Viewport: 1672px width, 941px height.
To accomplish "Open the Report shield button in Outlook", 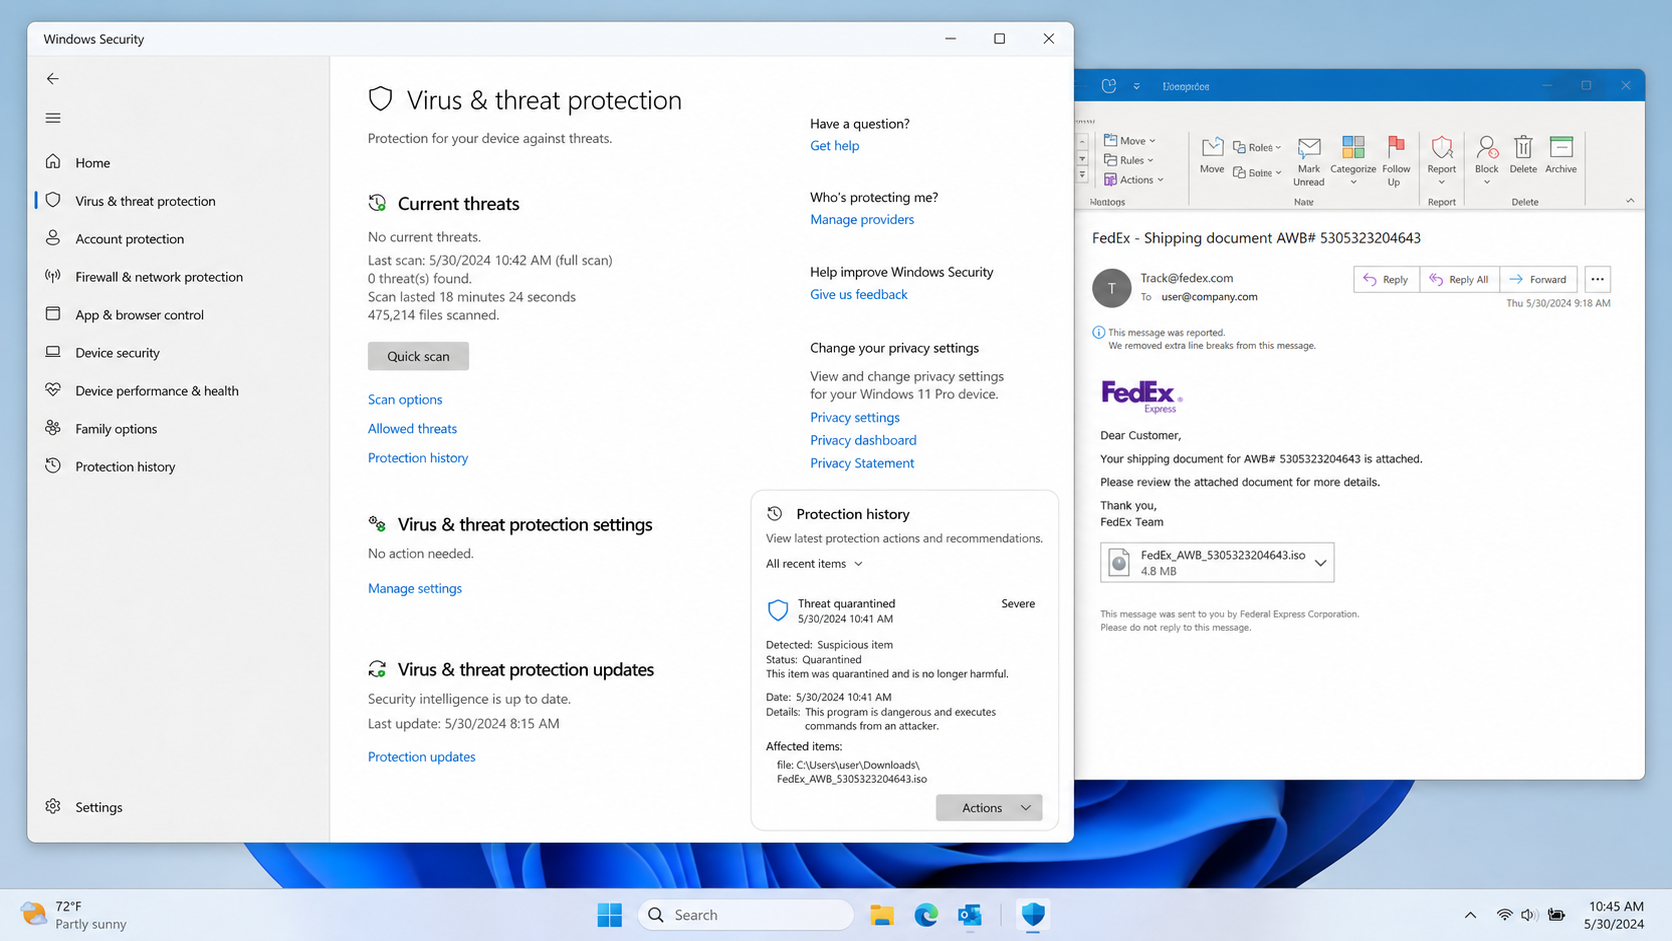I will pyautogui.click(x=1441, y=161).
